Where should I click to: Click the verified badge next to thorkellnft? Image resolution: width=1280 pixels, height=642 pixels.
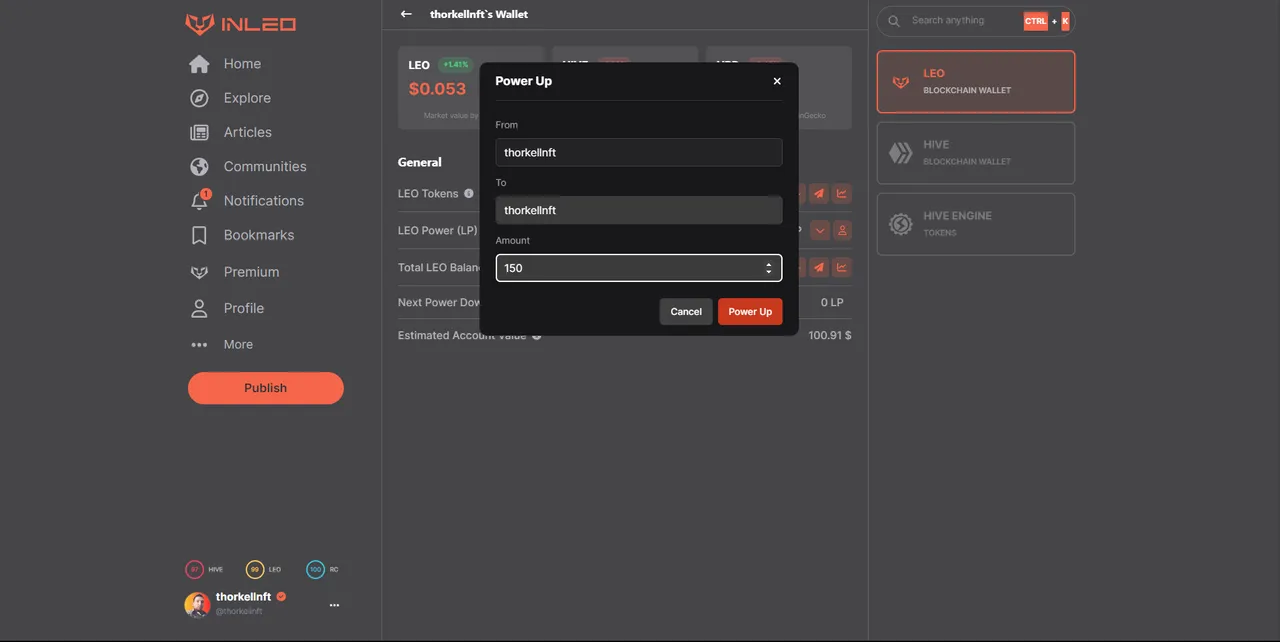(281, 597)
